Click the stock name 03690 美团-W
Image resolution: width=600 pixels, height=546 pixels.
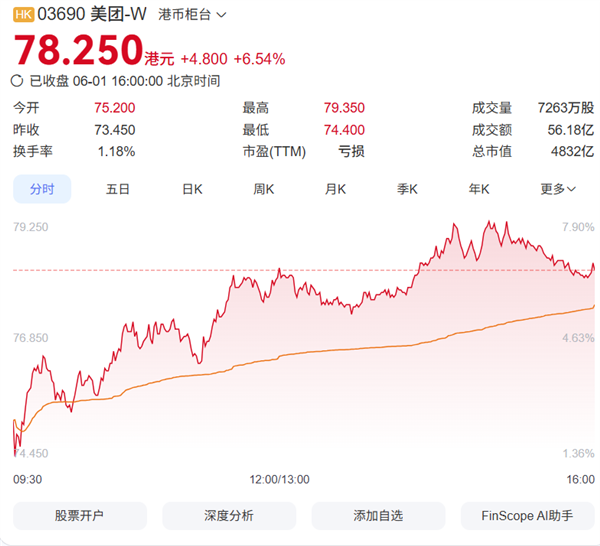[92, 15]
